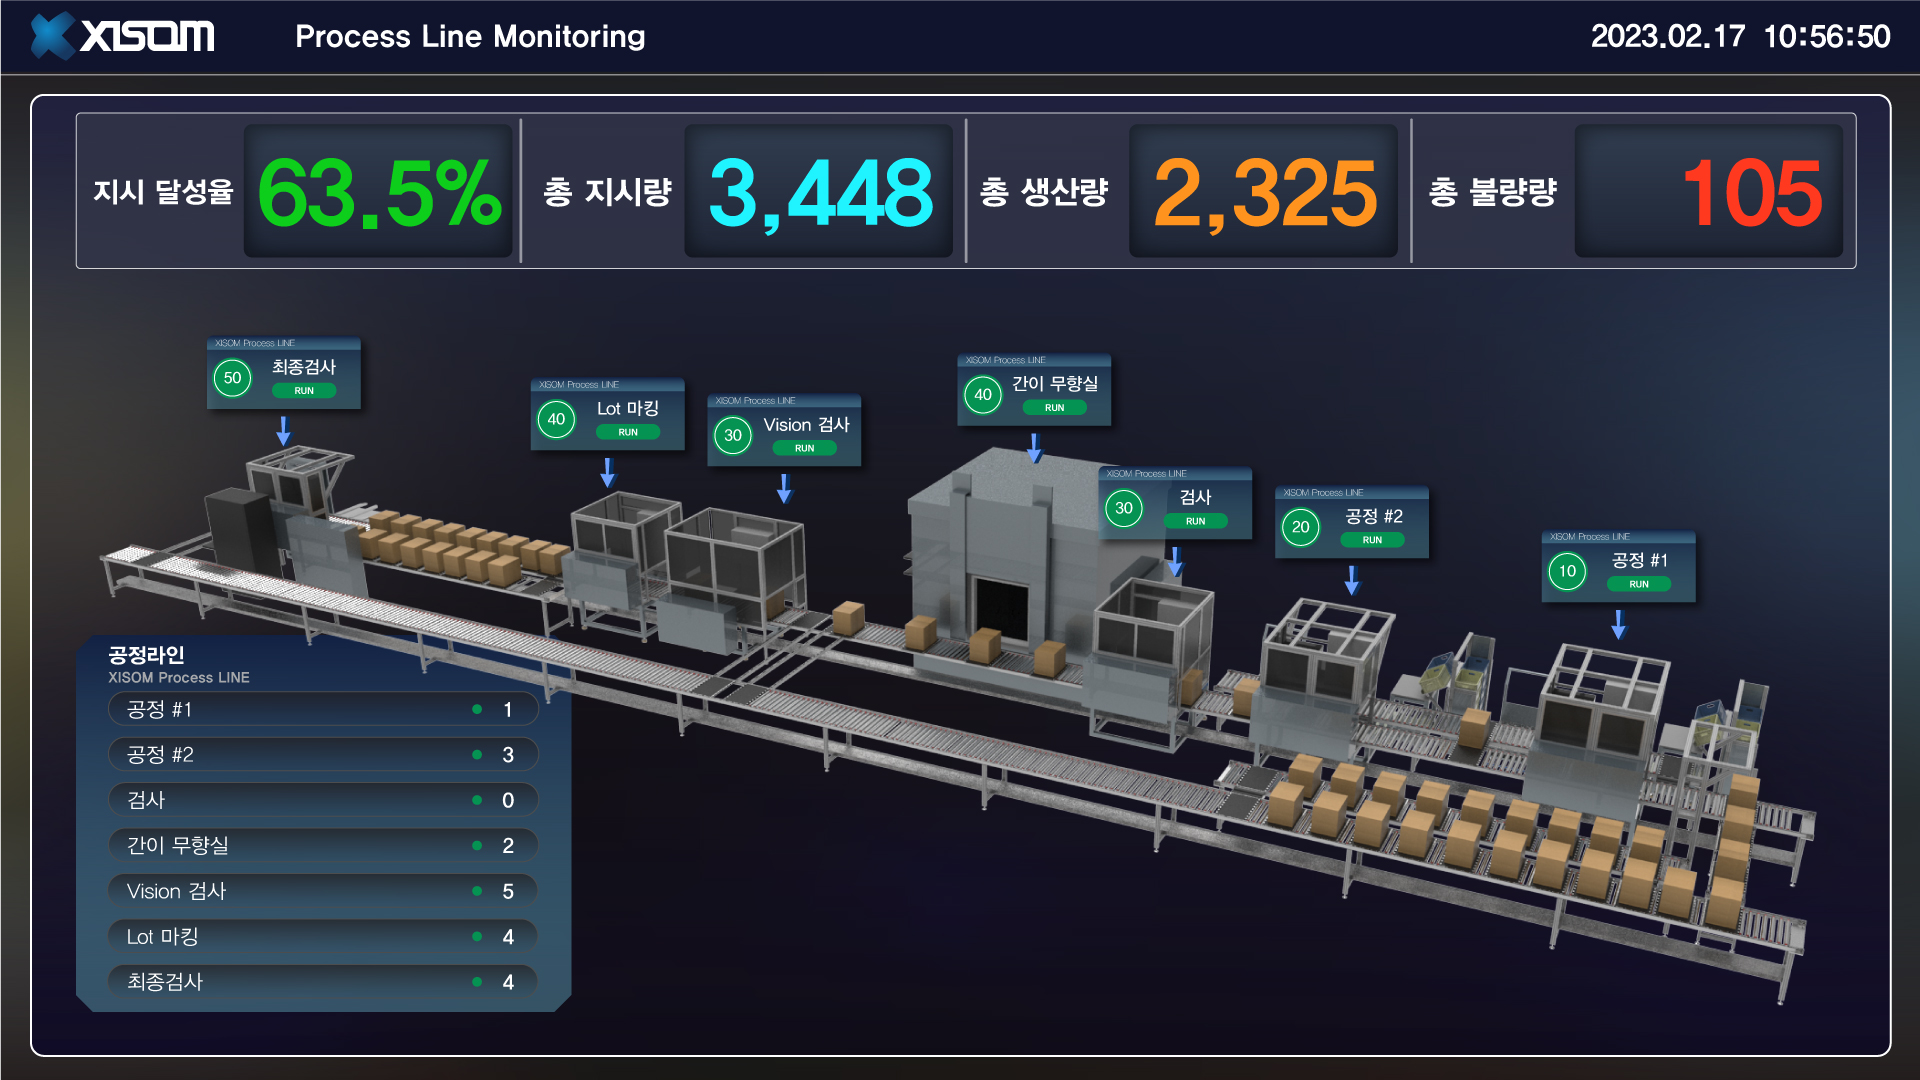The image size is (1920, 1080).
Task: Click the 30 circle badge on 검사 card
Action: pyautogui.click(x=1124, y=508)
